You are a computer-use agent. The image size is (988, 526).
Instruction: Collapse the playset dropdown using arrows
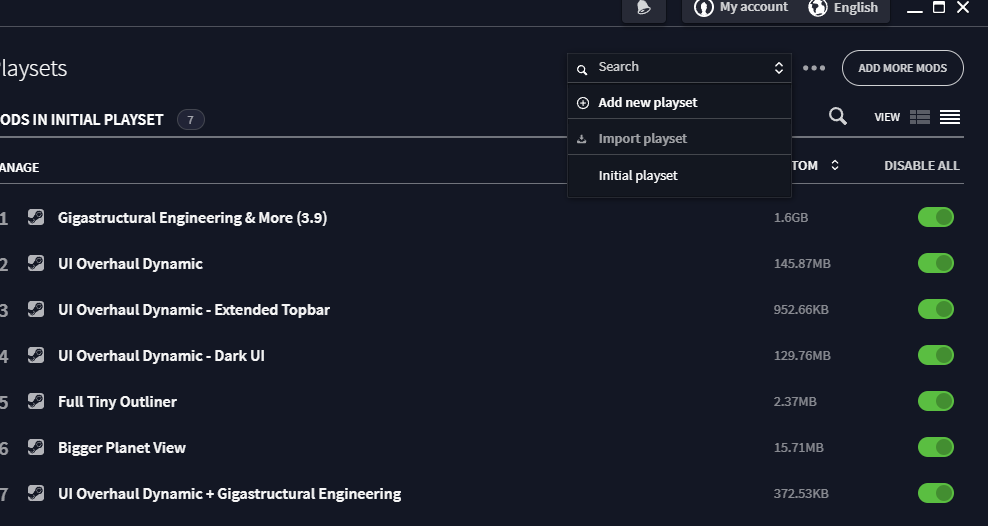tap(779, 68)
